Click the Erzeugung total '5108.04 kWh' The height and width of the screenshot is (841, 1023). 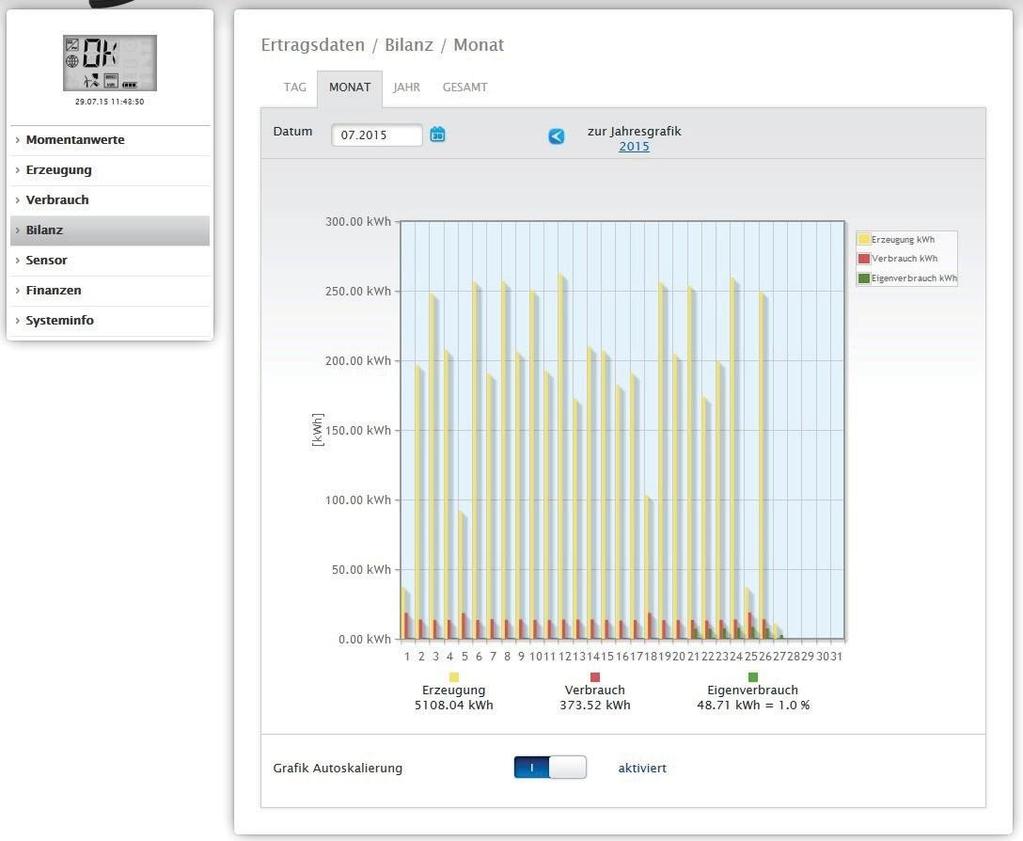pyautogui.click(x=454, y=705)
